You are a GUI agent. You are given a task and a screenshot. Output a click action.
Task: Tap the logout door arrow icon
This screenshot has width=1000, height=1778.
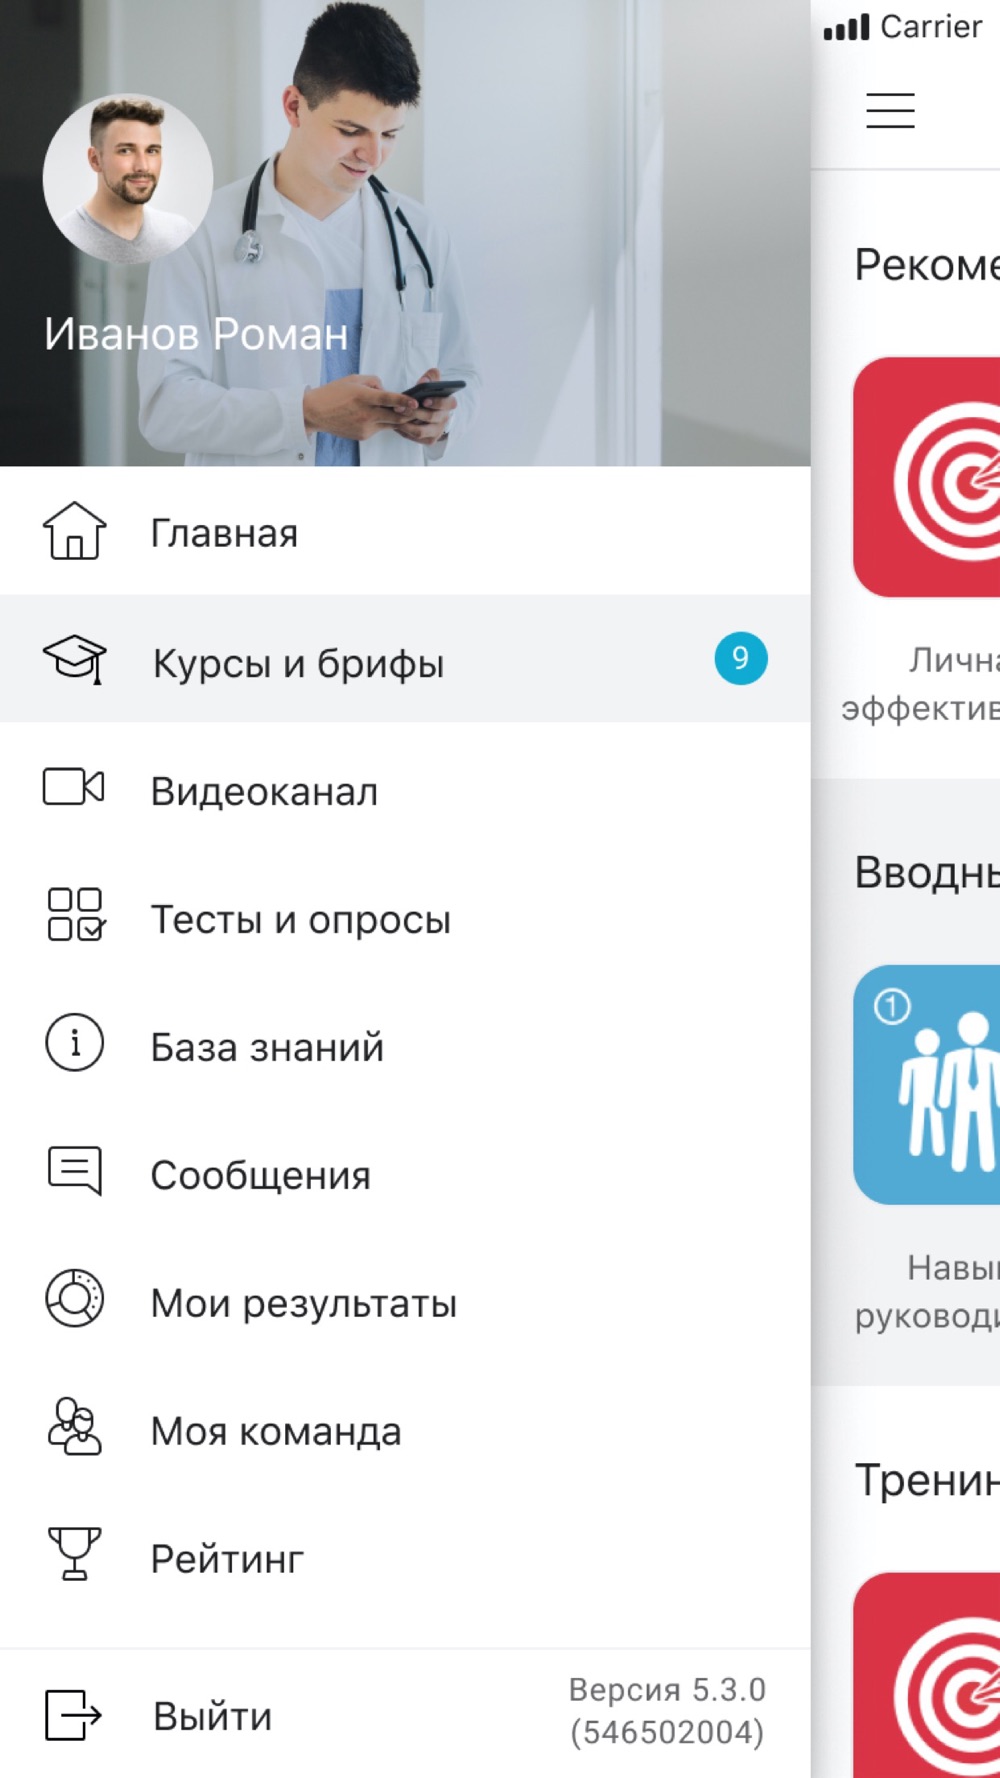(73, 1715)
